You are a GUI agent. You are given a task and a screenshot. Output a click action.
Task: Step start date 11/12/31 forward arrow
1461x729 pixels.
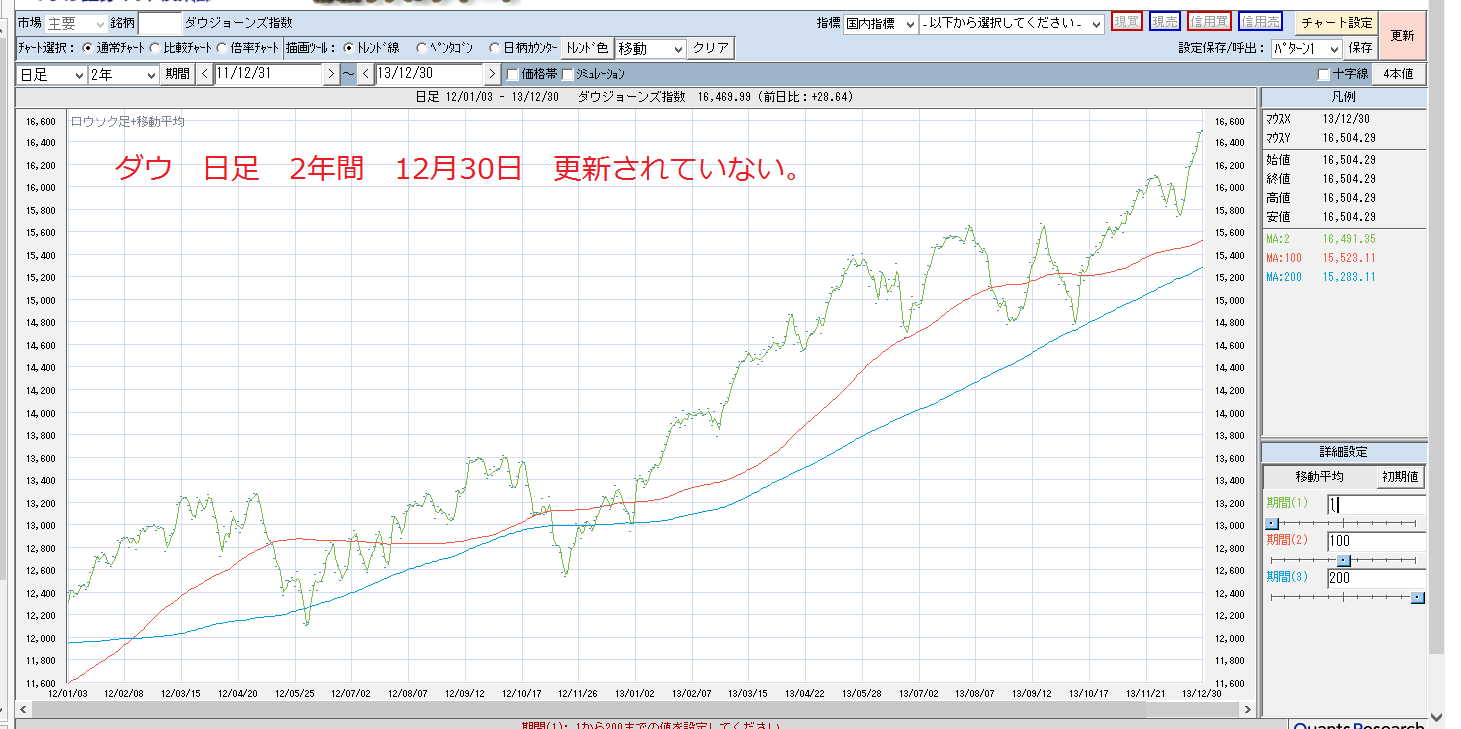(331, 73)
